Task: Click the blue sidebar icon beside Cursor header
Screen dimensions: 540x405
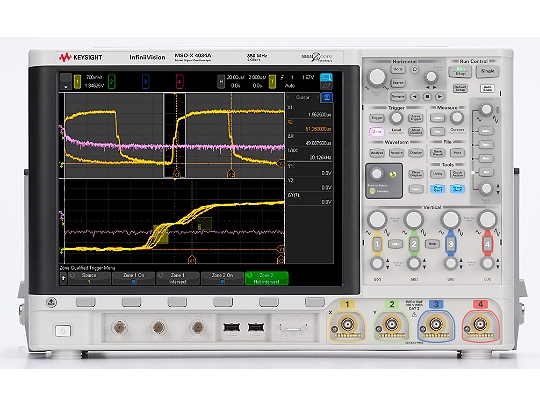Action: click(x=326, y=97)
